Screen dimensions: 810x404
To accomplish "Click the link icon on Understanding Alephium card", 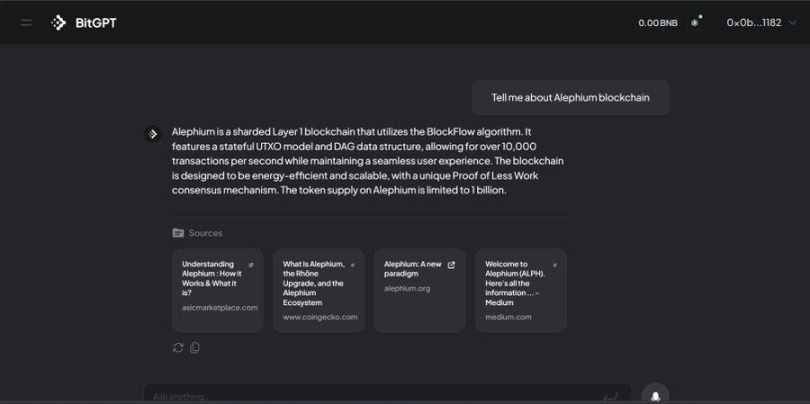I will click(251, 265).
